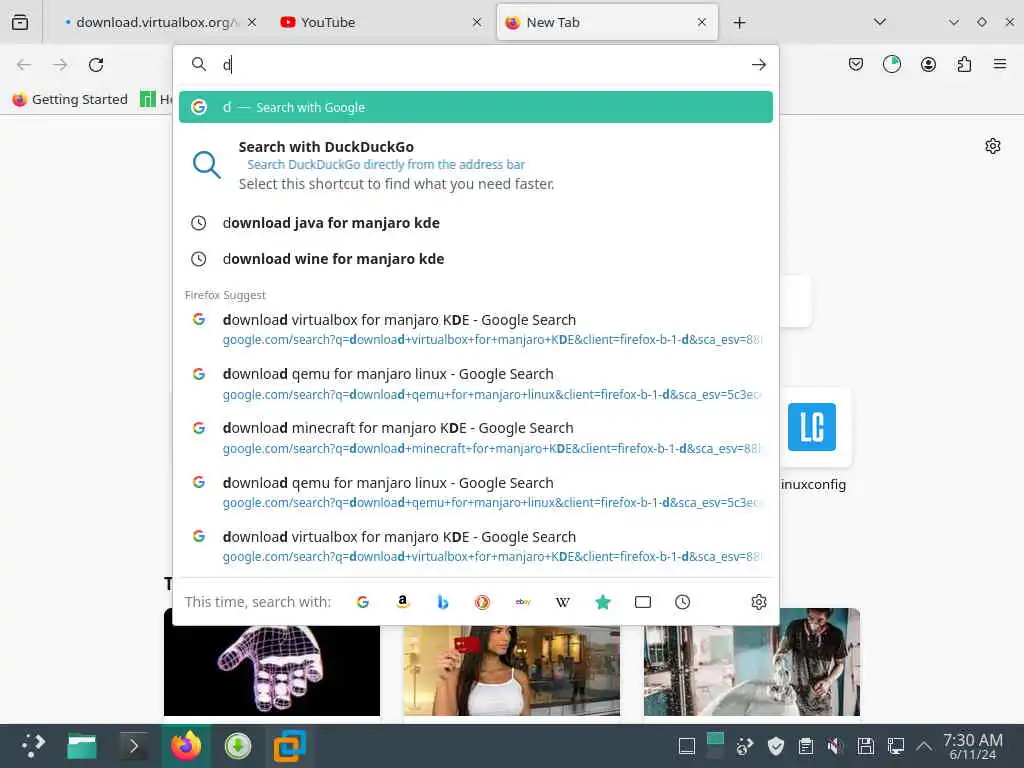Expand the hidden system tray arrow

924,746
